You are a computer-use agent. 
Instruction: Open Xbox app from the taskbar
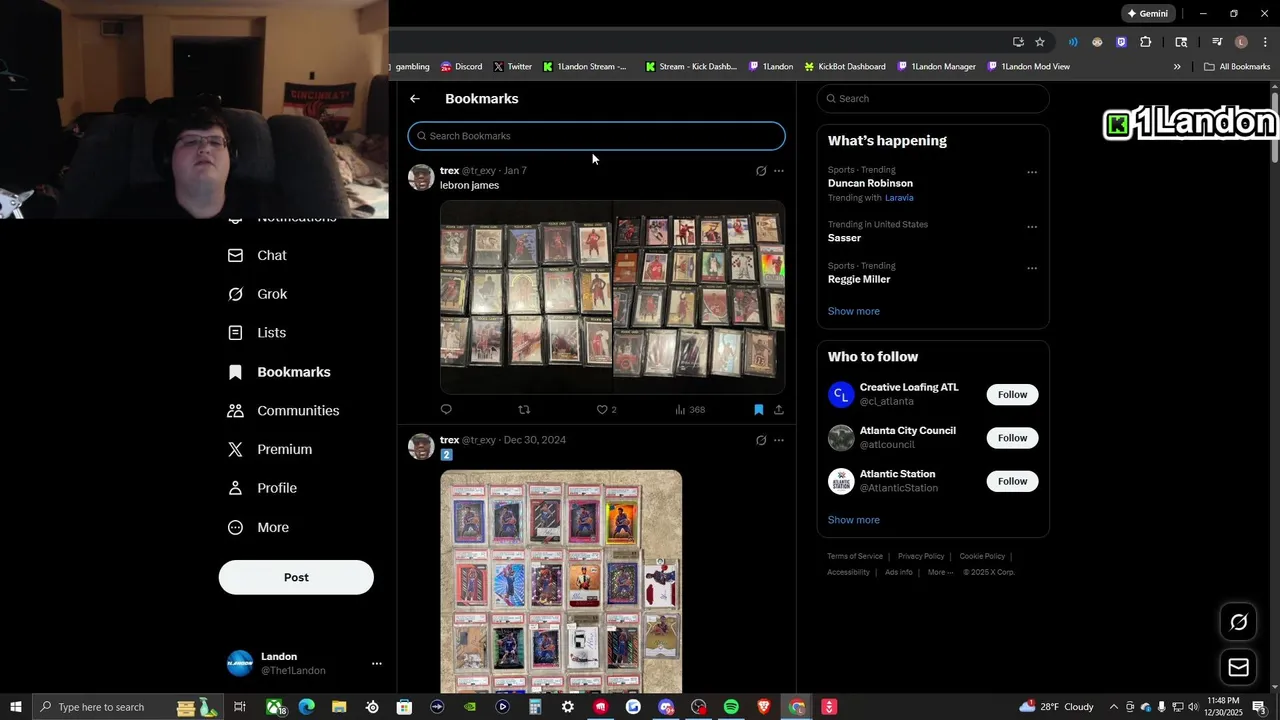coord(275,707)
